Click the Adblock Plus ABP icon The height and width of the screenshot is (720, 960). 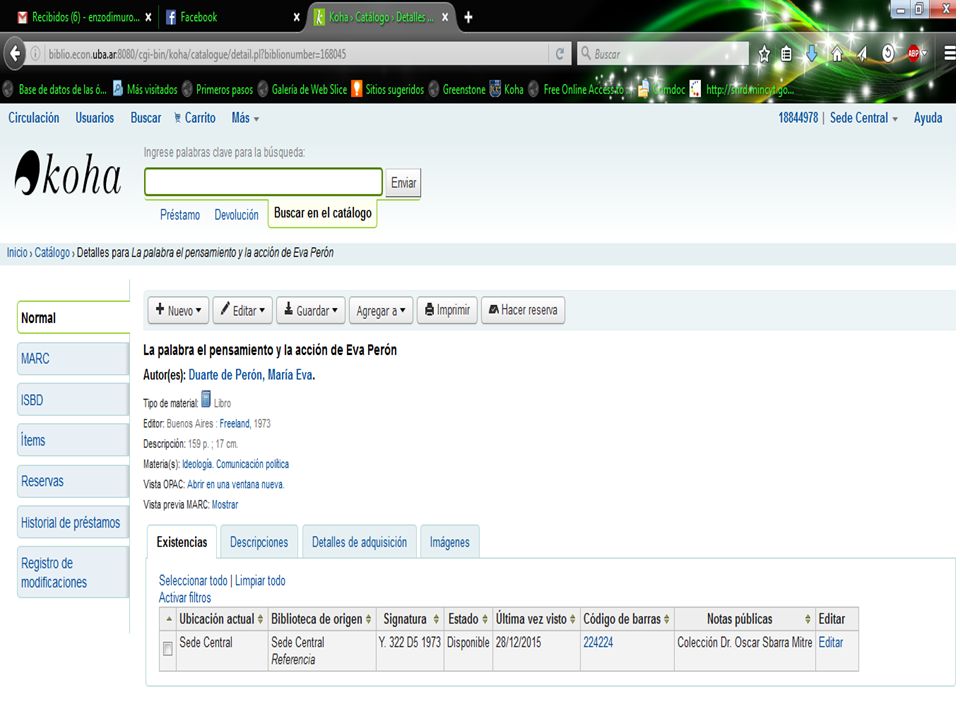tap(914, 54)
